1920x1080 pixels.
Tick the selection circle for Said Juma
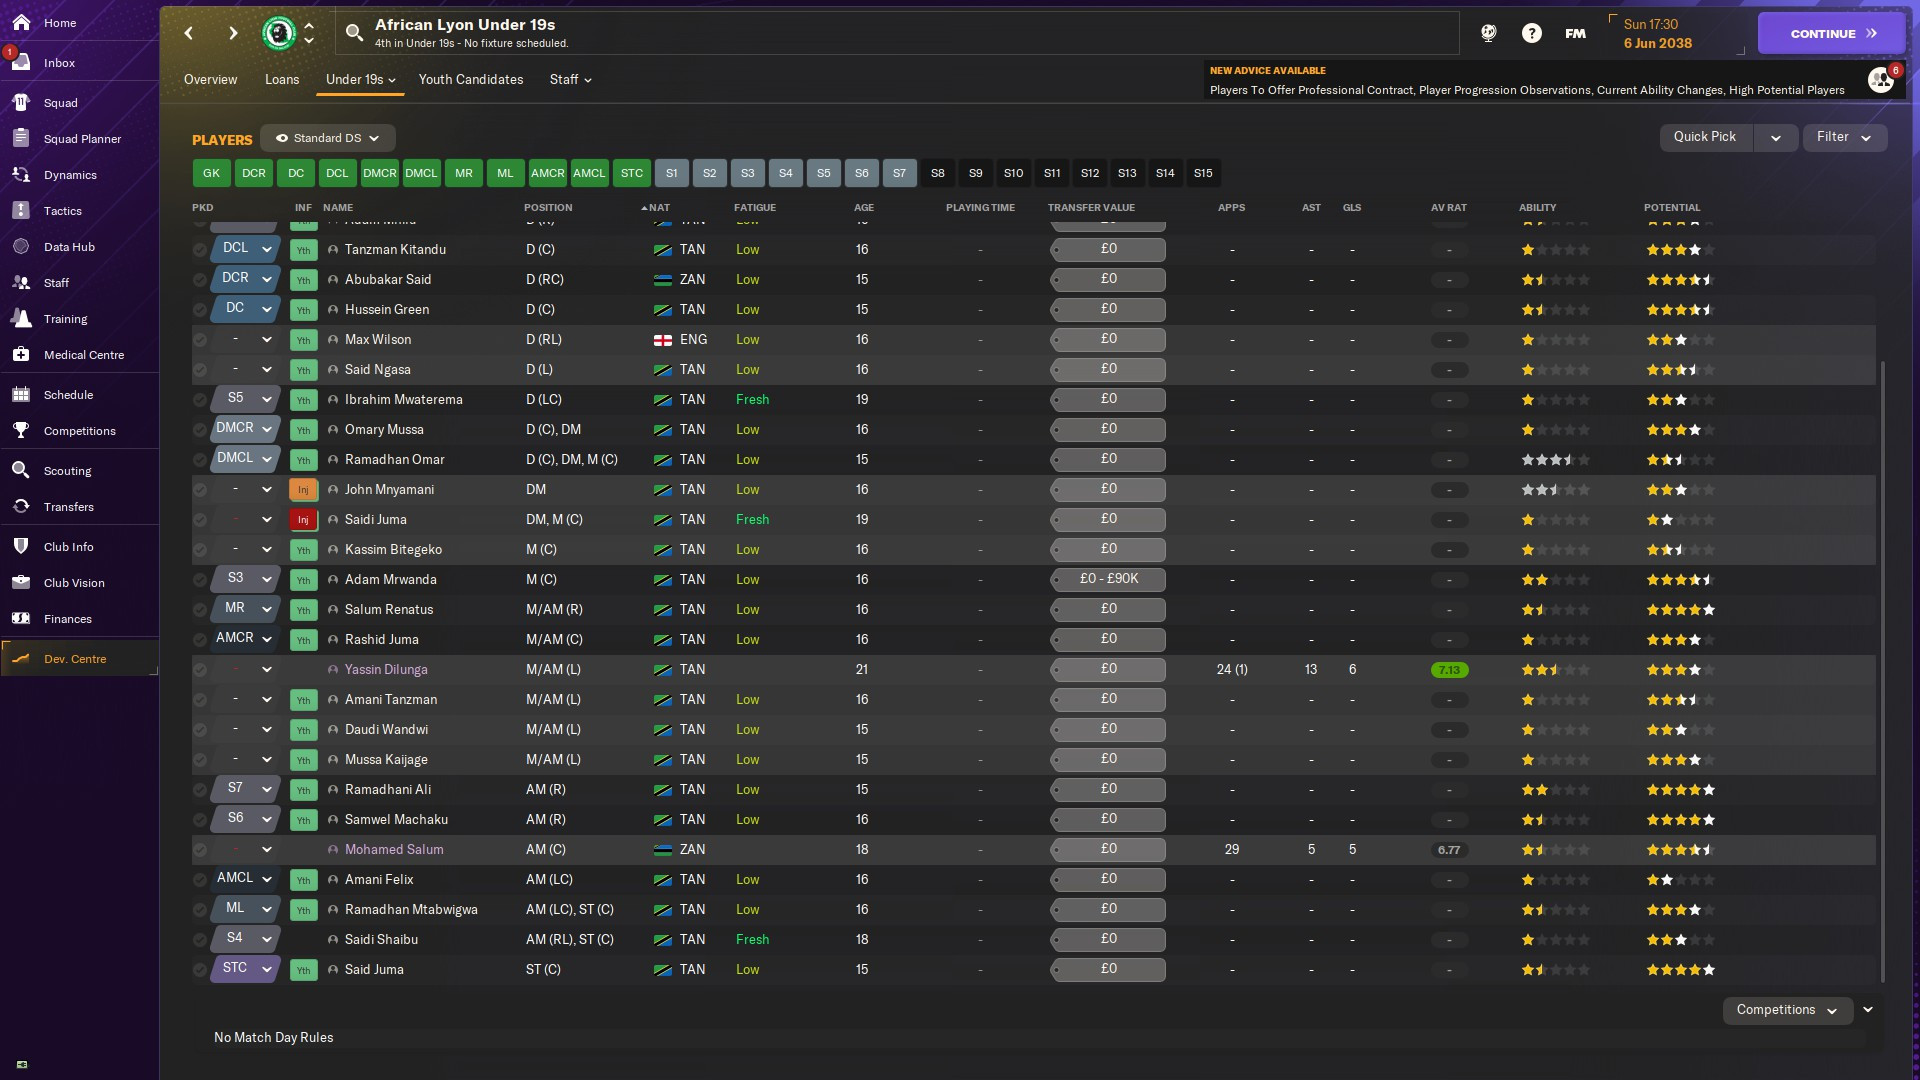coord(200,969)
